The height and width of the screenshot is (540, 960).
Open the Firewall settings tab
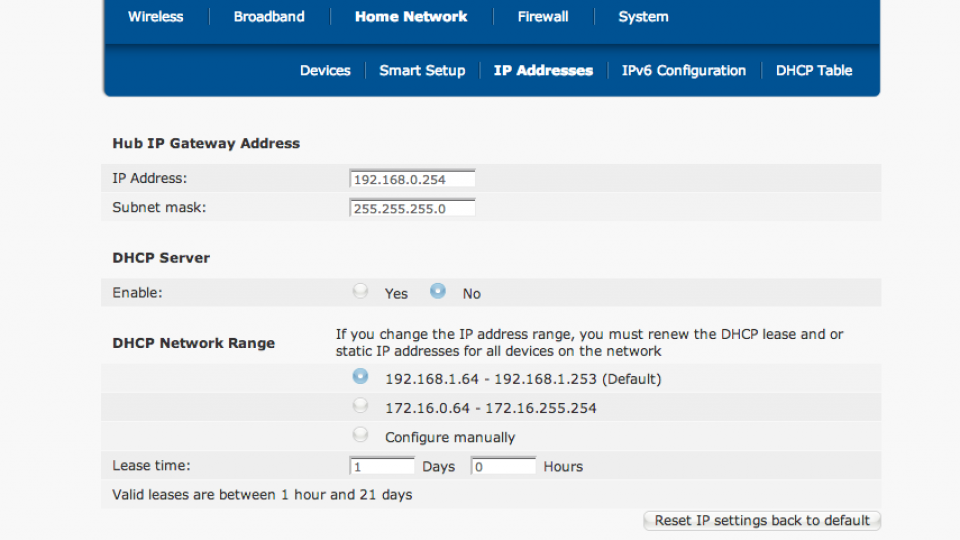click(543, 17)
